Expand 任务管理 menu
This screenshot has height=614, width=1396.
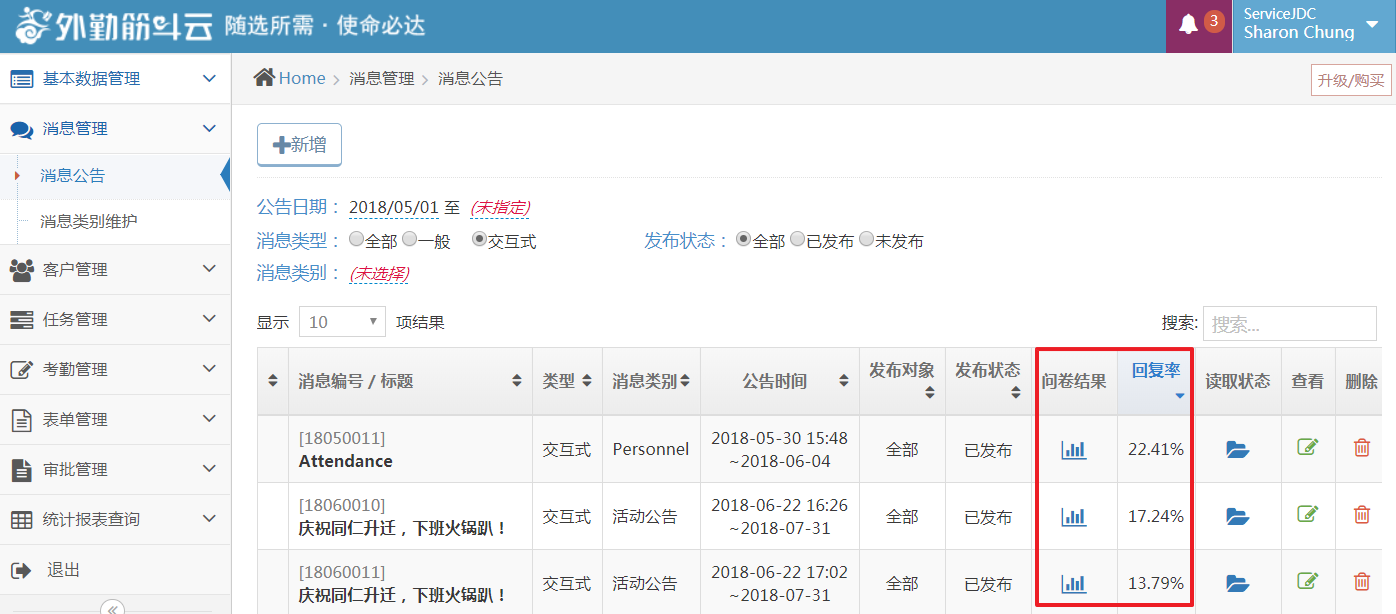click(x=115, y=319)
